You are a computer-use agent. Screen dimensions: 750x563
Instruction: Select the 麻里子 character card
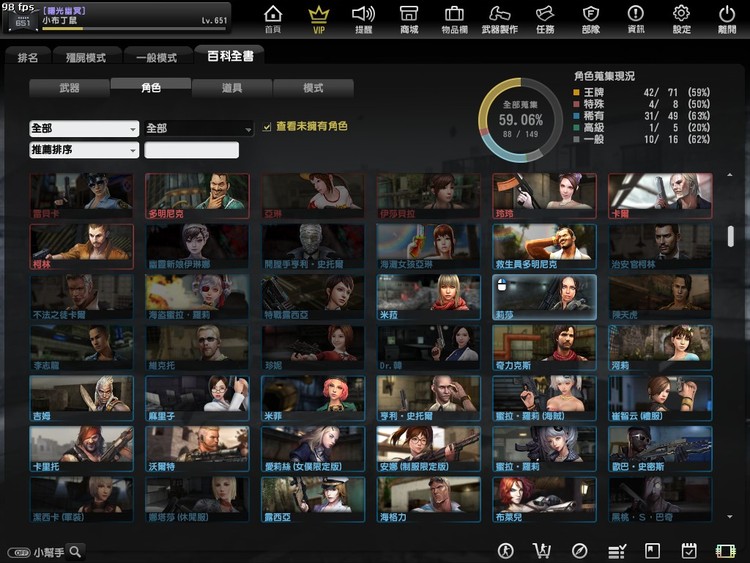pos(197,398)
